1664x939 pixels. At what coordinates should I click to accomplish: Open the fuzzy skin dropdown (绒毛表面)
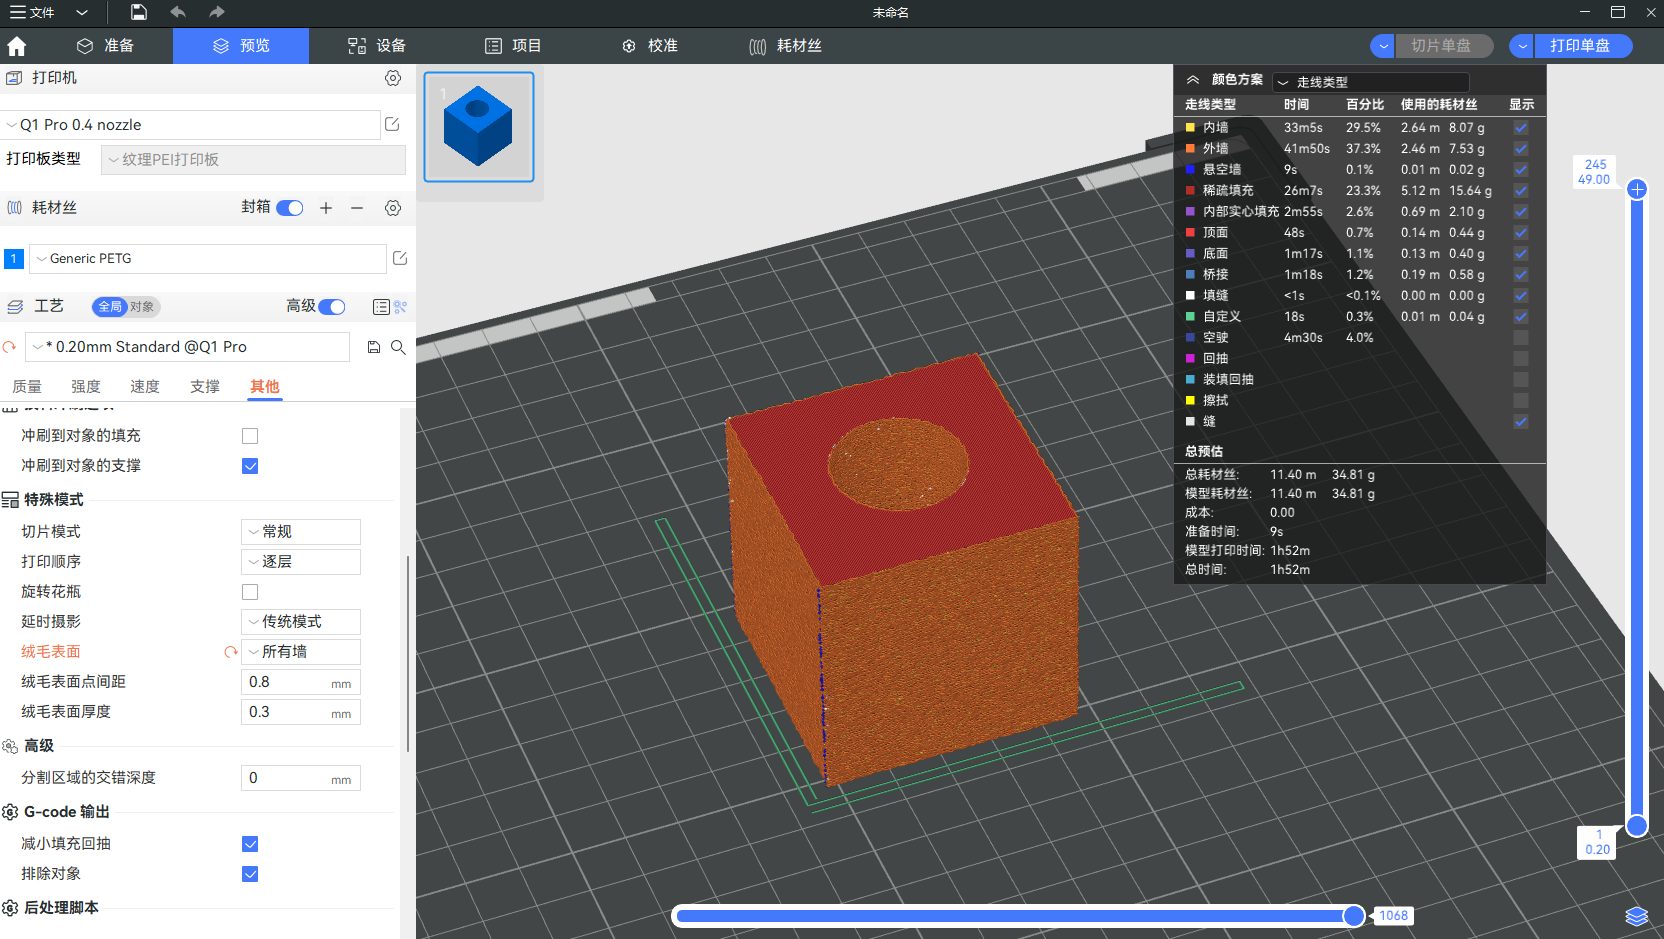point(301,652)
